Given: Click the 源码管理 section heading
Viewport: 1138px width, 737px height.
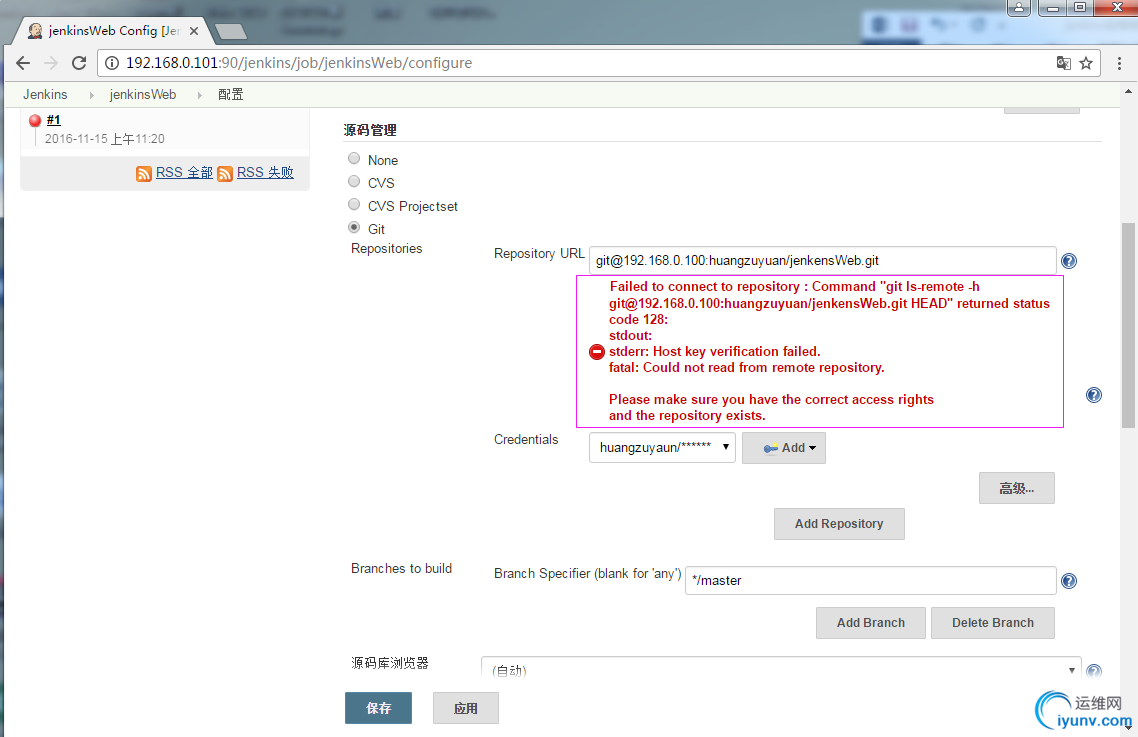Looking at the screenshot, I should click(x=370, y=130).
